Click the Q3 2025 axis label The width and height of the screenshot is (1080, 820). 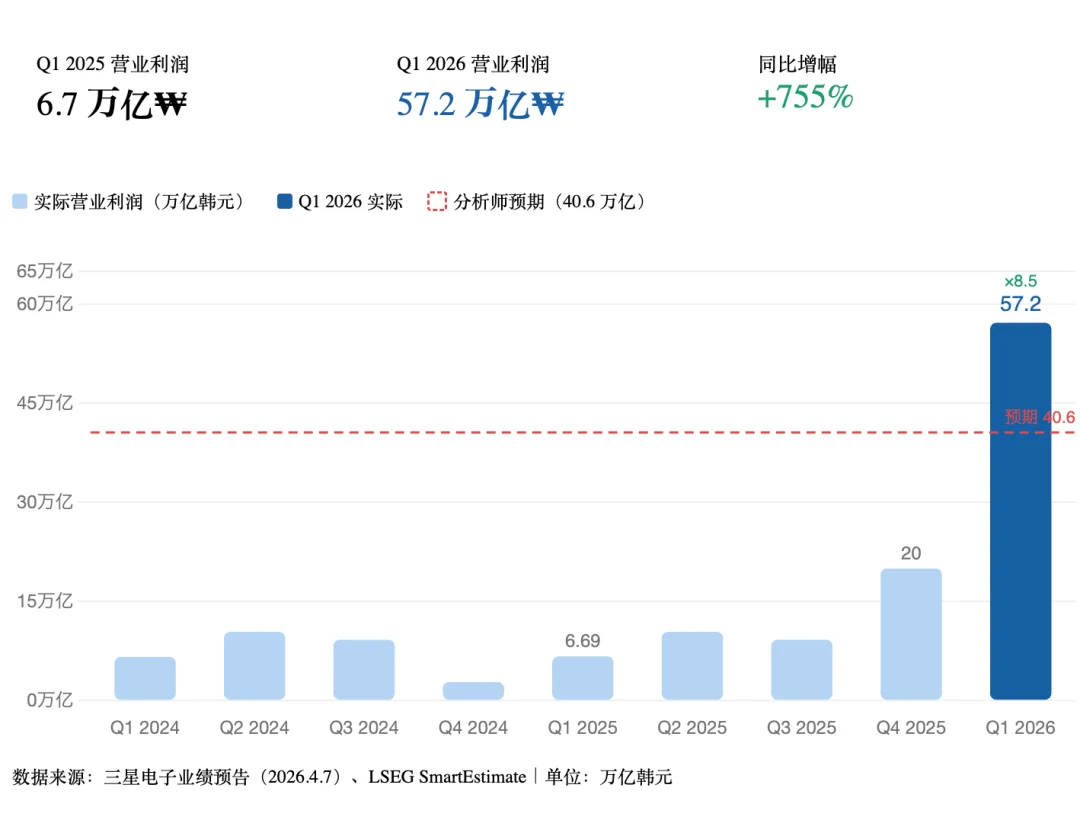click(x=800, y=727)
